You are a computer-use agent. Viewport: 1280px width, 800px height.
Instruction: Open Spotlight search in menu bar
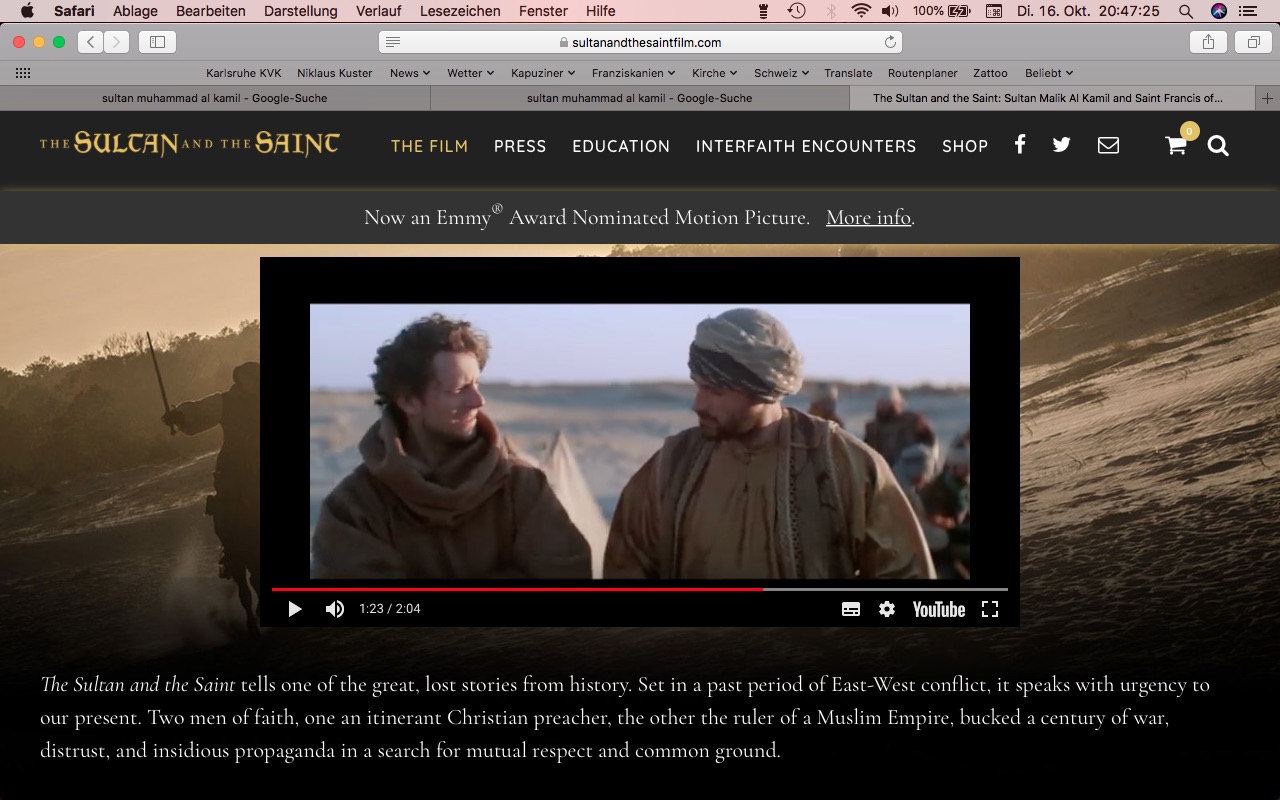click(1186, 11)
